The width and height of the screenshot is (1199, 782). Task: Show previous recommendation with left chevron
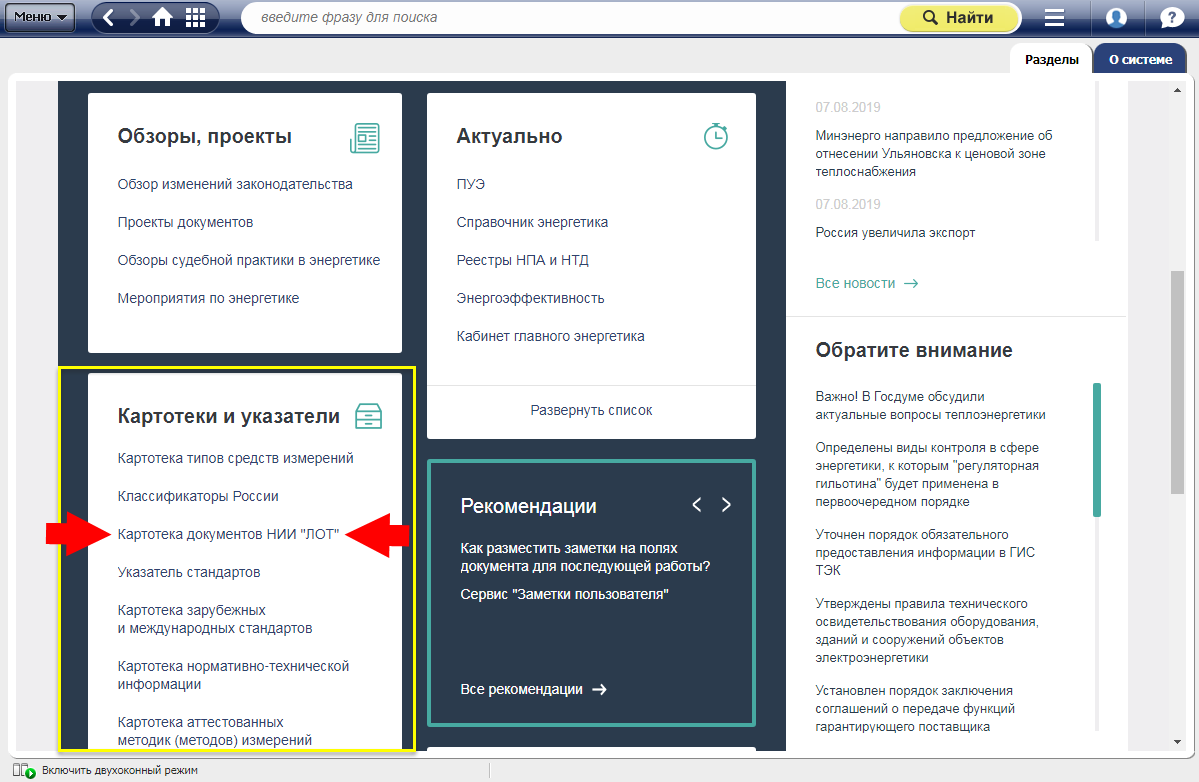click(x=697, y=505)
